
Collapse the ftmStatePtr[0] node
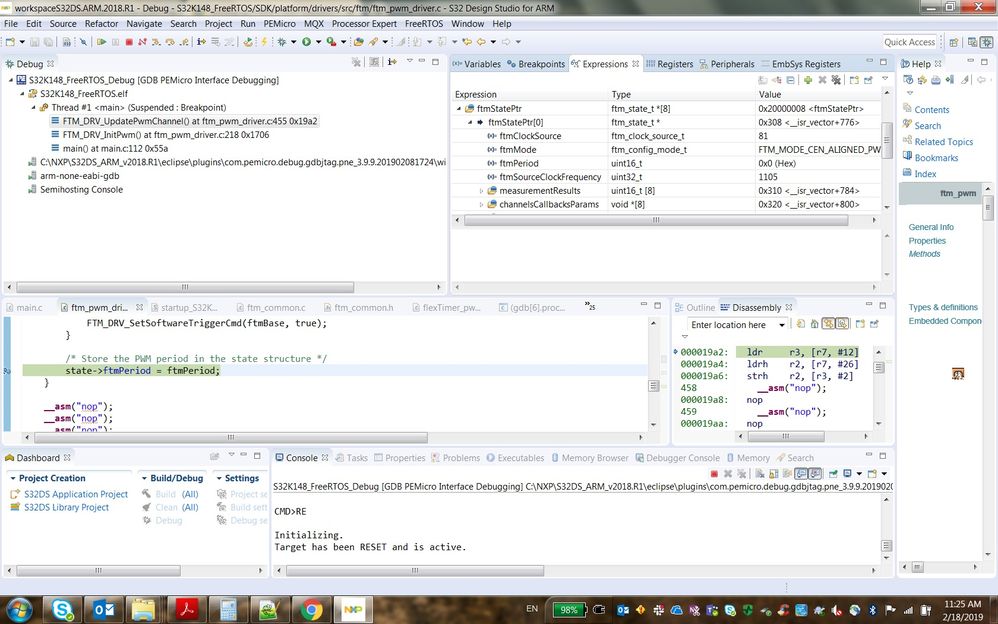[470, 122]
